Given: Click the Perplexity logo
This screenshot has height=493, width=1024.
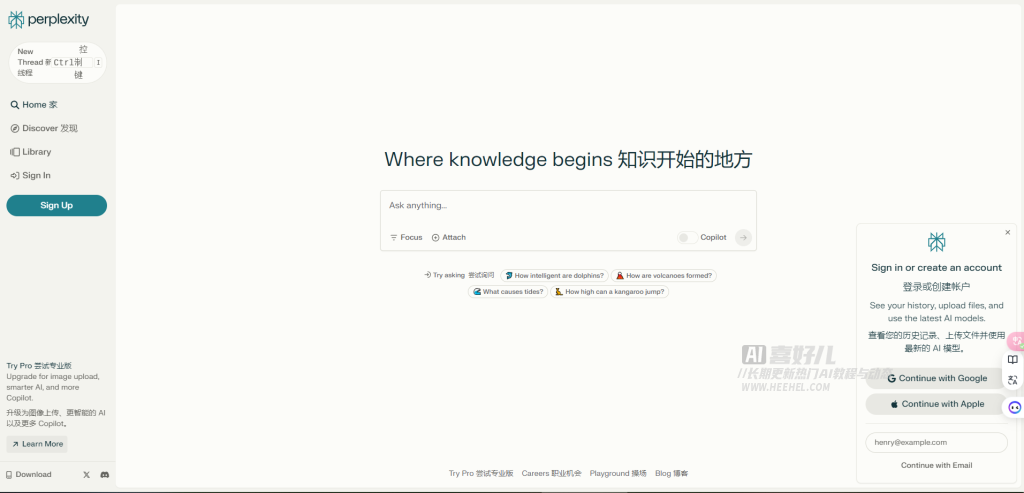Looking at the screenshot, I should point(48,20).
